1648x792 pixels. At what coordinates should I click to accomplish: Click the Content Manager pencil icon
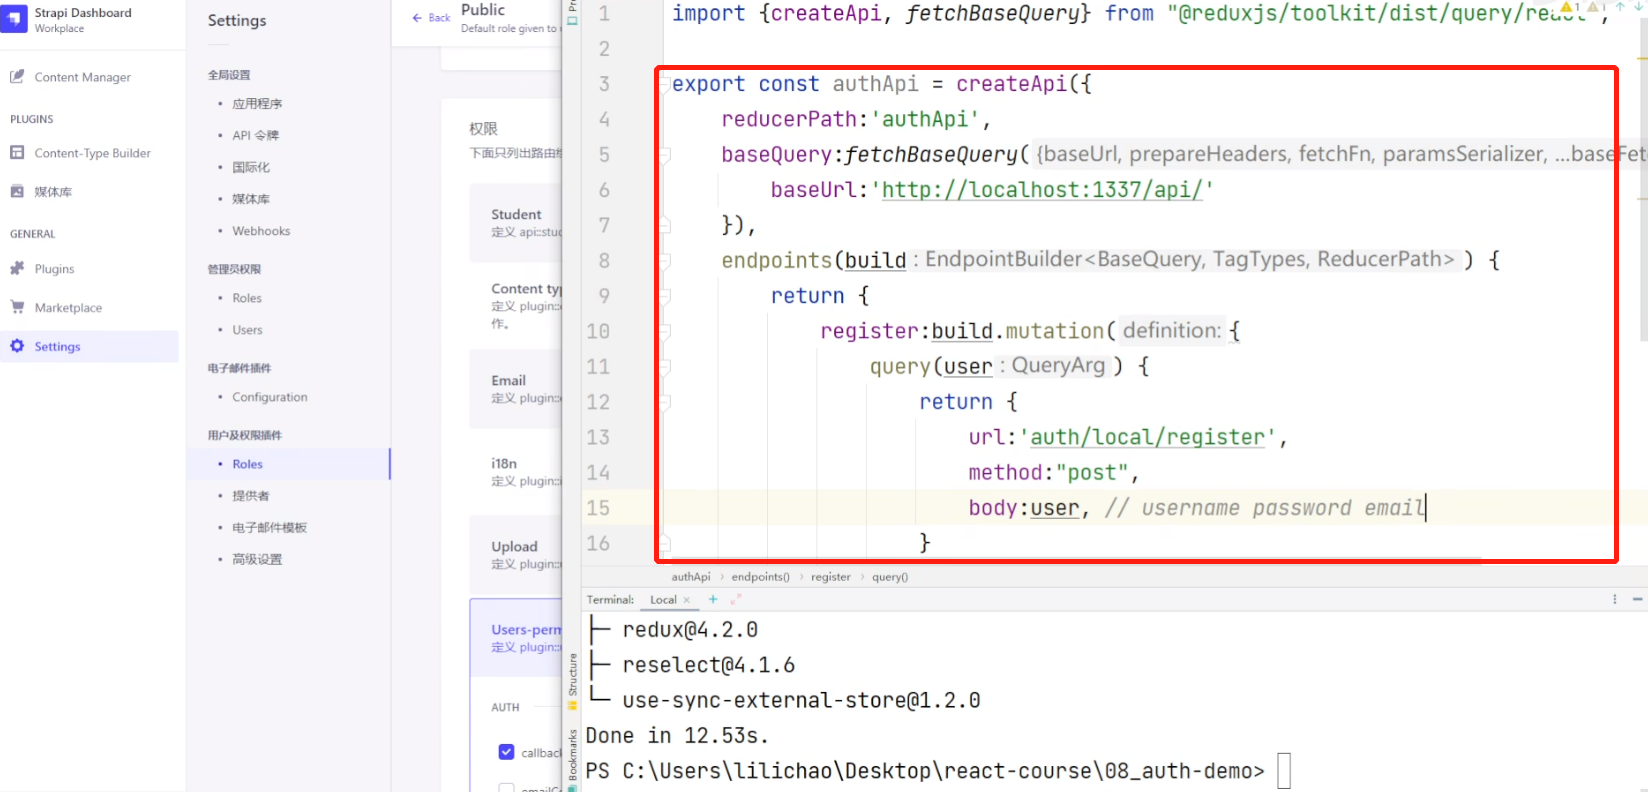pyautogui.click(x=17, y=76)
